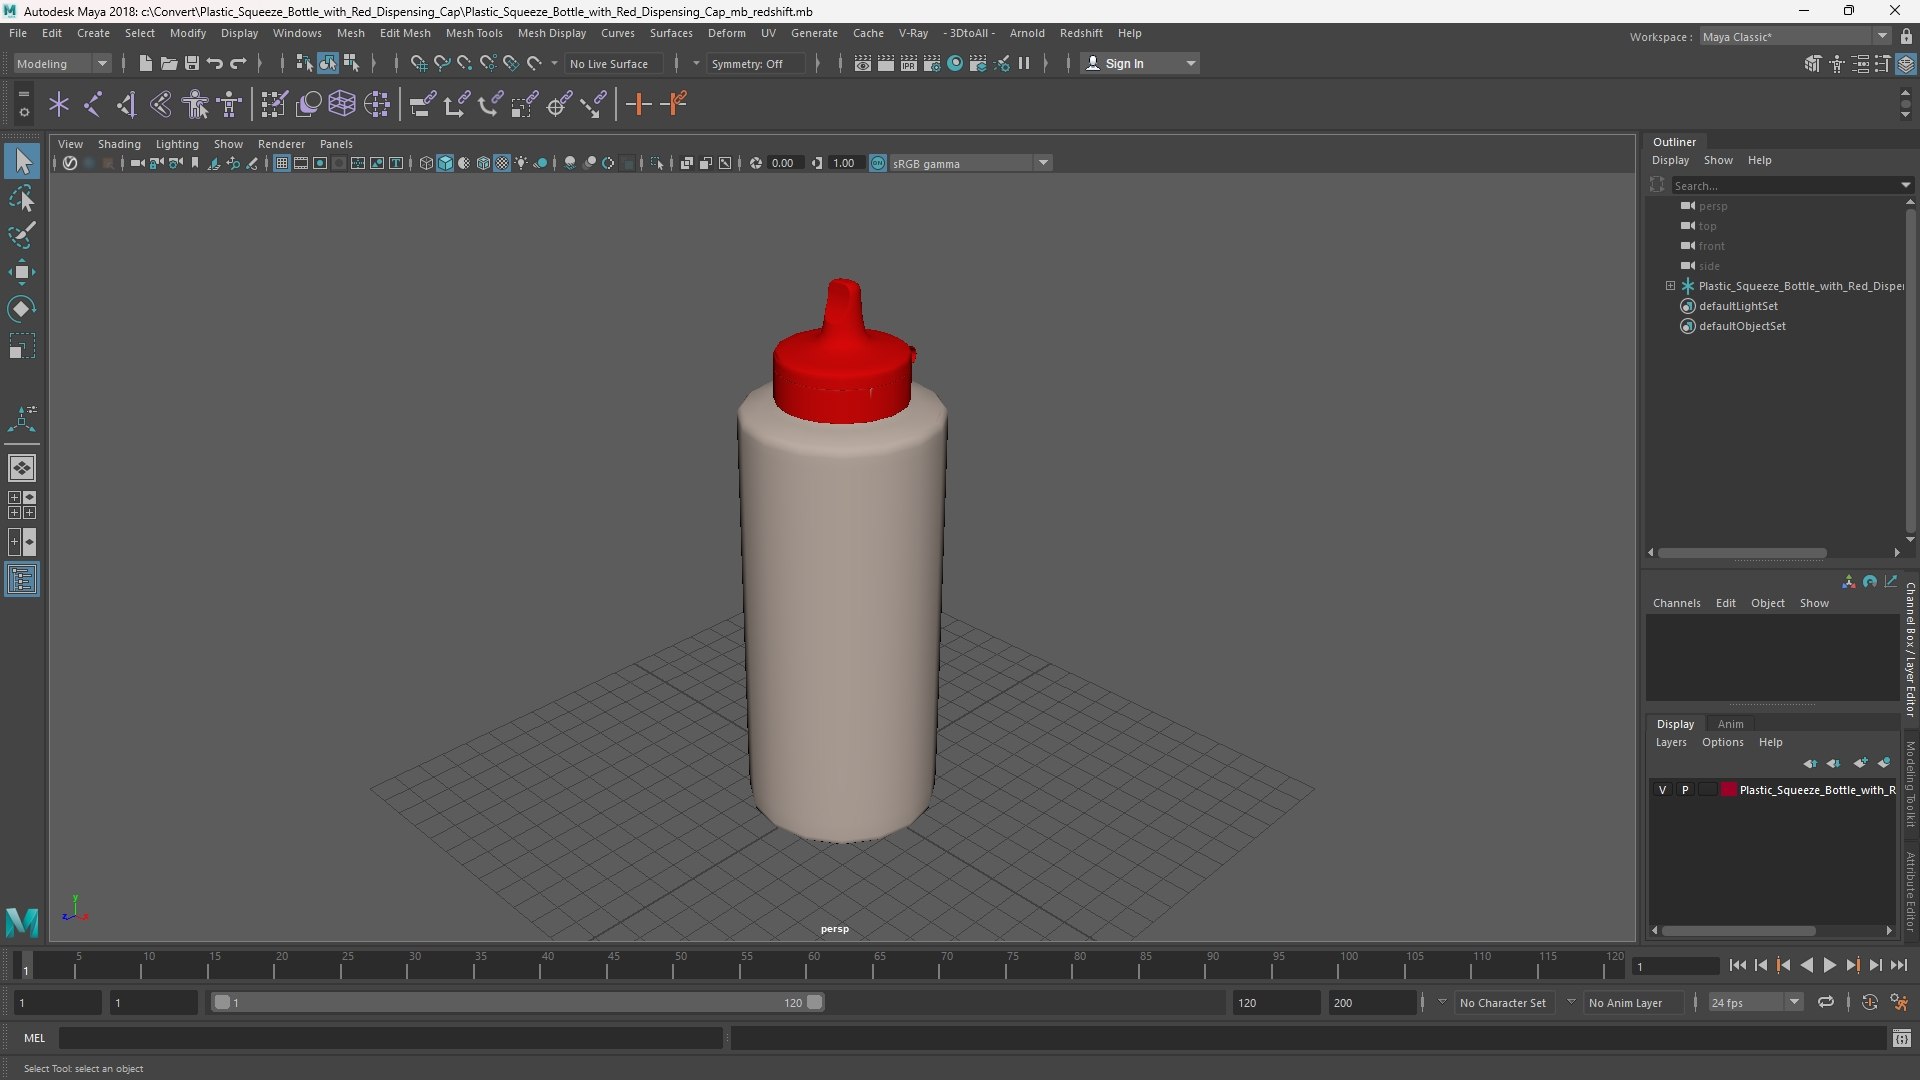Choose the Scale tool in toolbox

coord(22,346)
